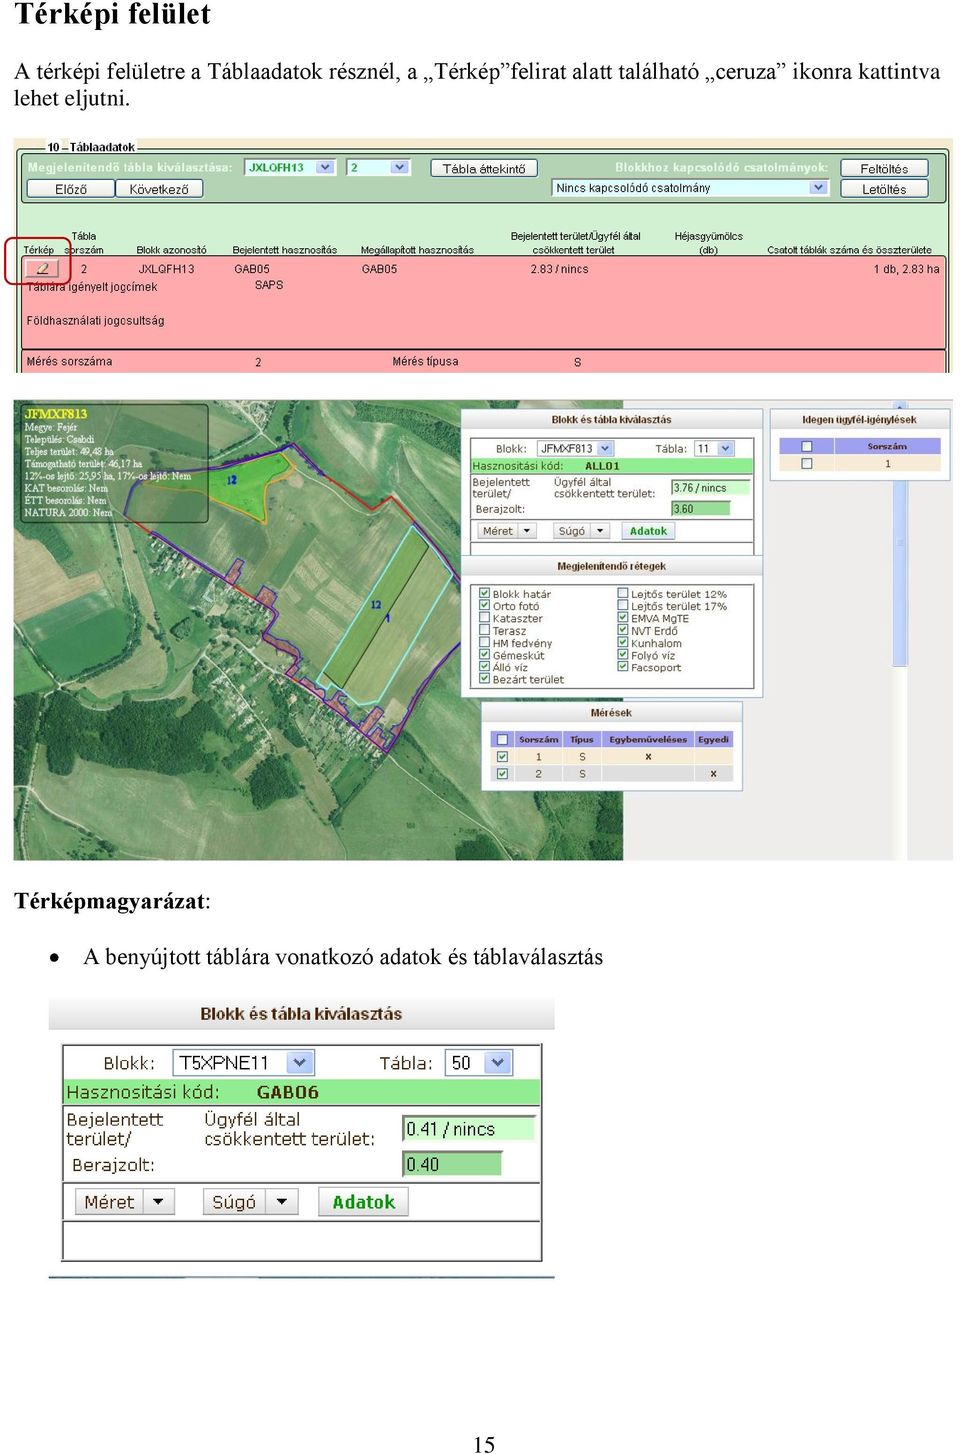Click the Egybeművelésés column header
960x1454 pixels.
coord(648,740)
